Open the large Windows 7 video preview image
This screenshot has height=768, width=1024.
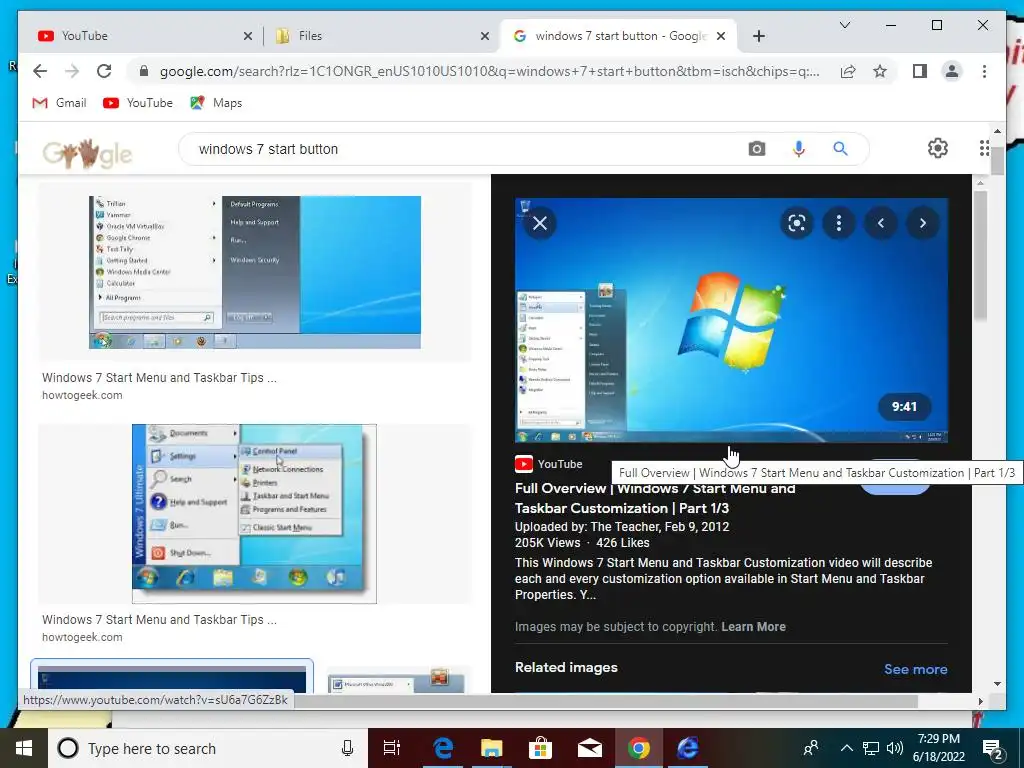731,320
